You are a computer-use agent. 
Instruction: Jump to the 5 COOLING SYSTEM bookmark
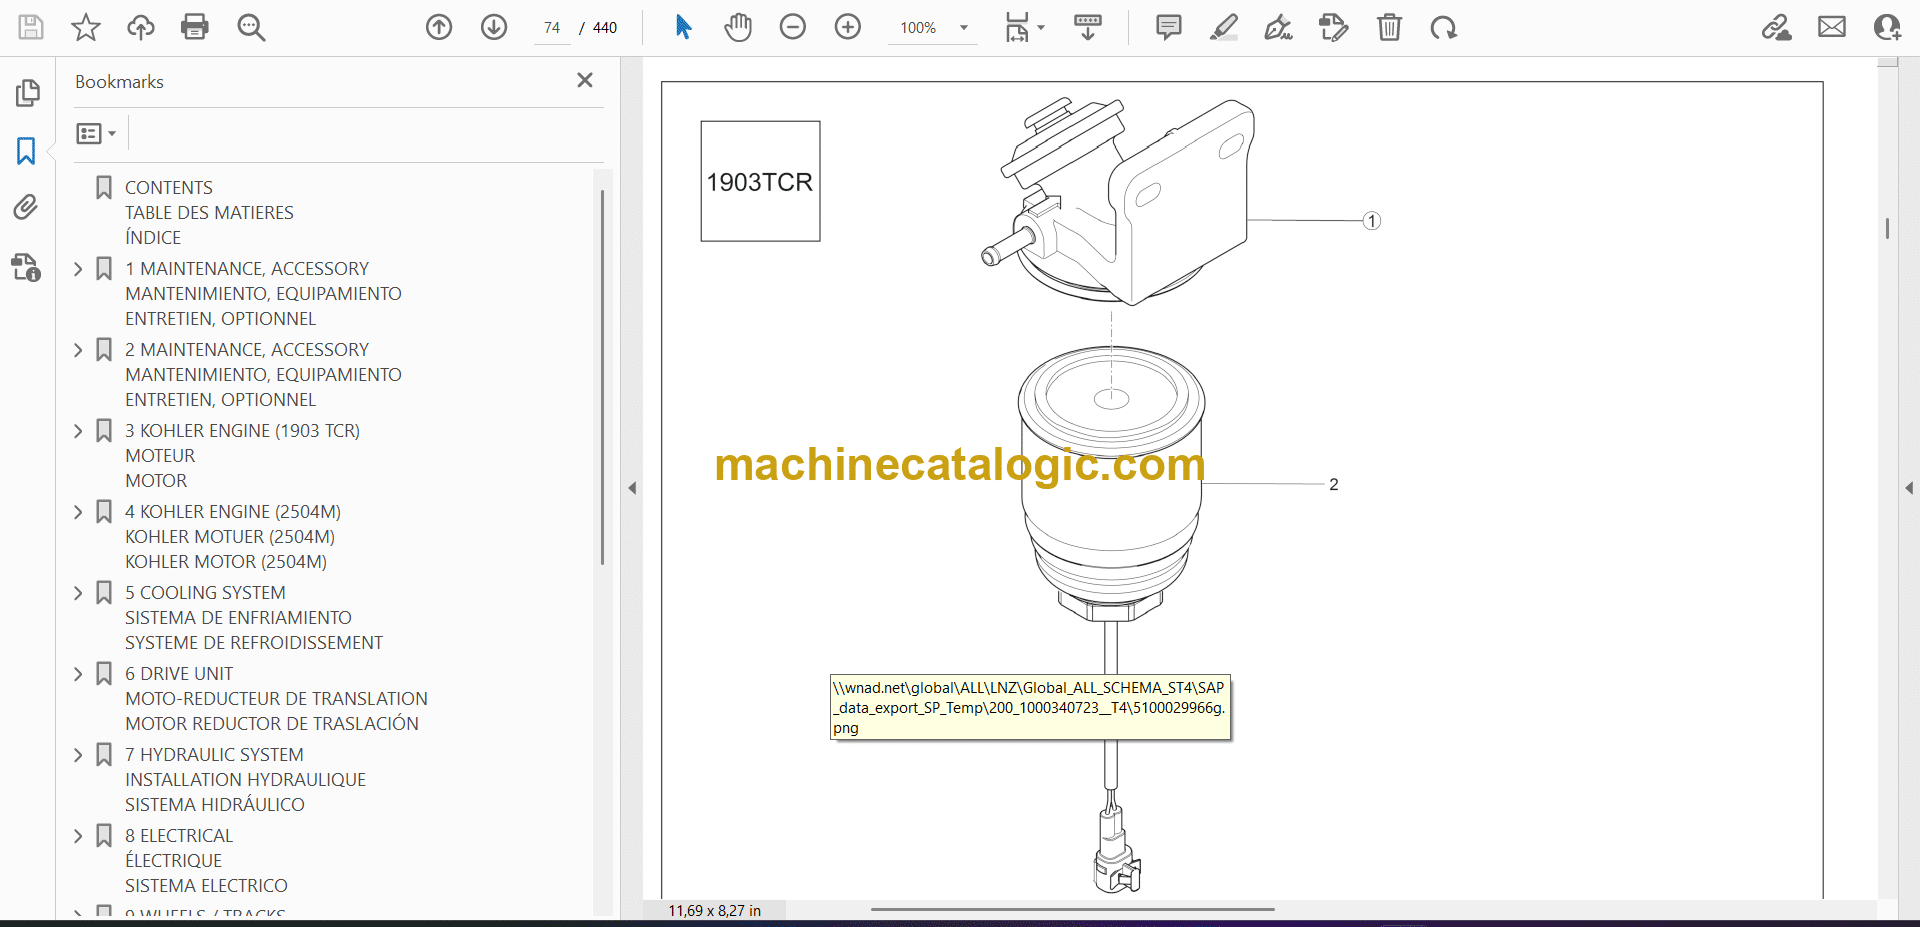point(205,593)
